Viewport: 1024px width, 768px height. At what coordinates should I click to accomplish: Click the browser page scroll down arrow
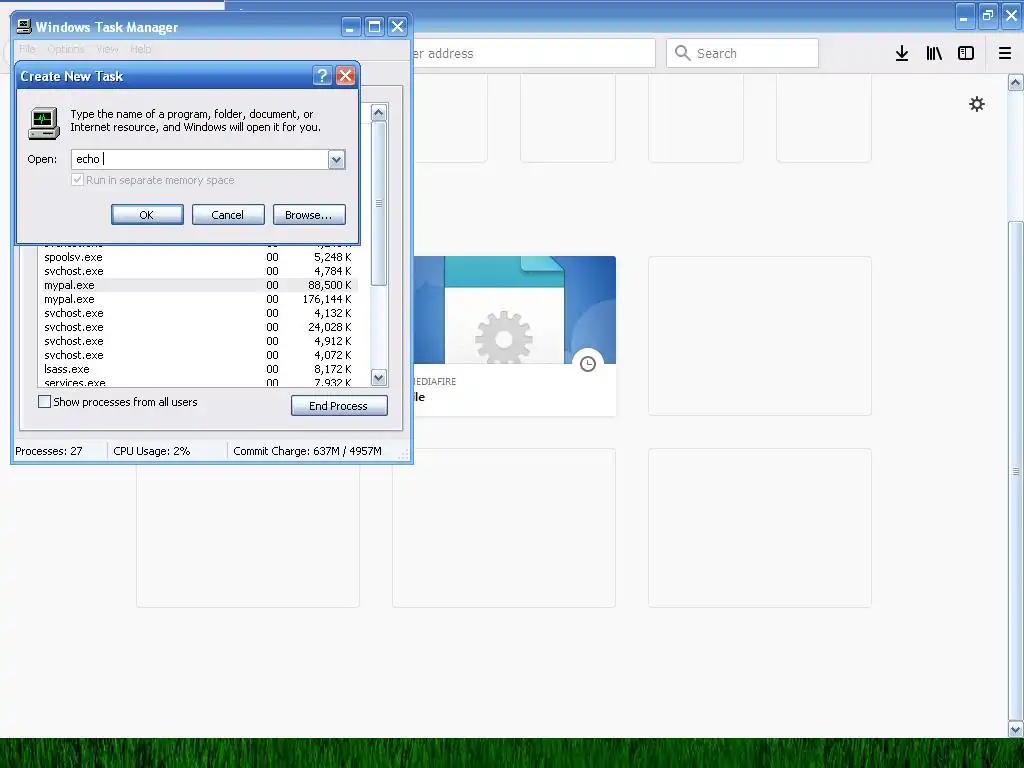click(1016, 729)
